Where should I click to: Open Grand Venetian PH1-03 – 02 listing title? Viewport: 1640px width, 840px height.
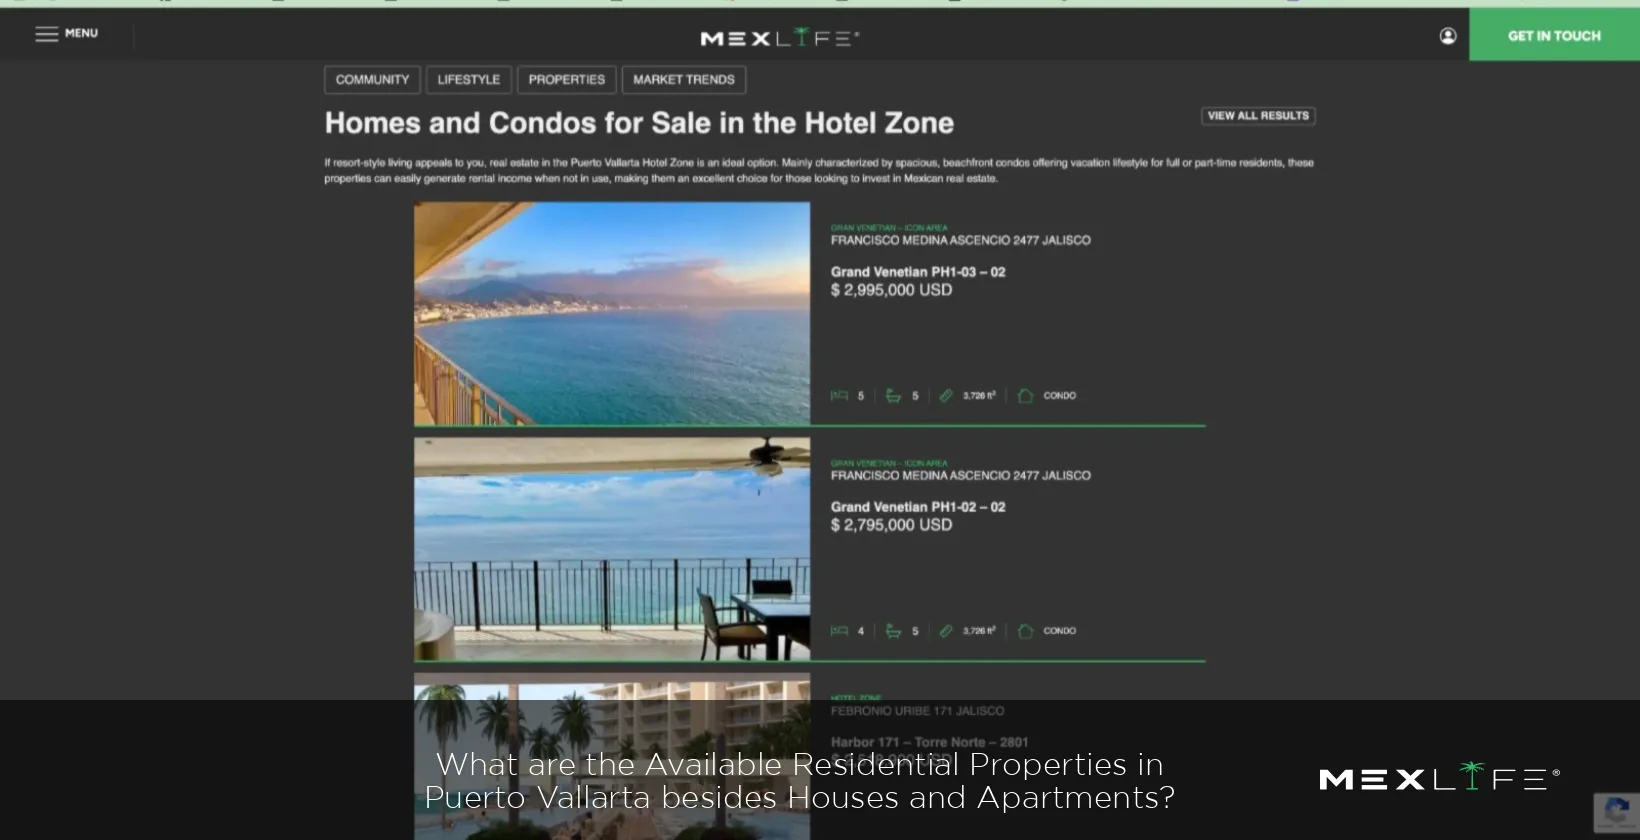(918, 272)
